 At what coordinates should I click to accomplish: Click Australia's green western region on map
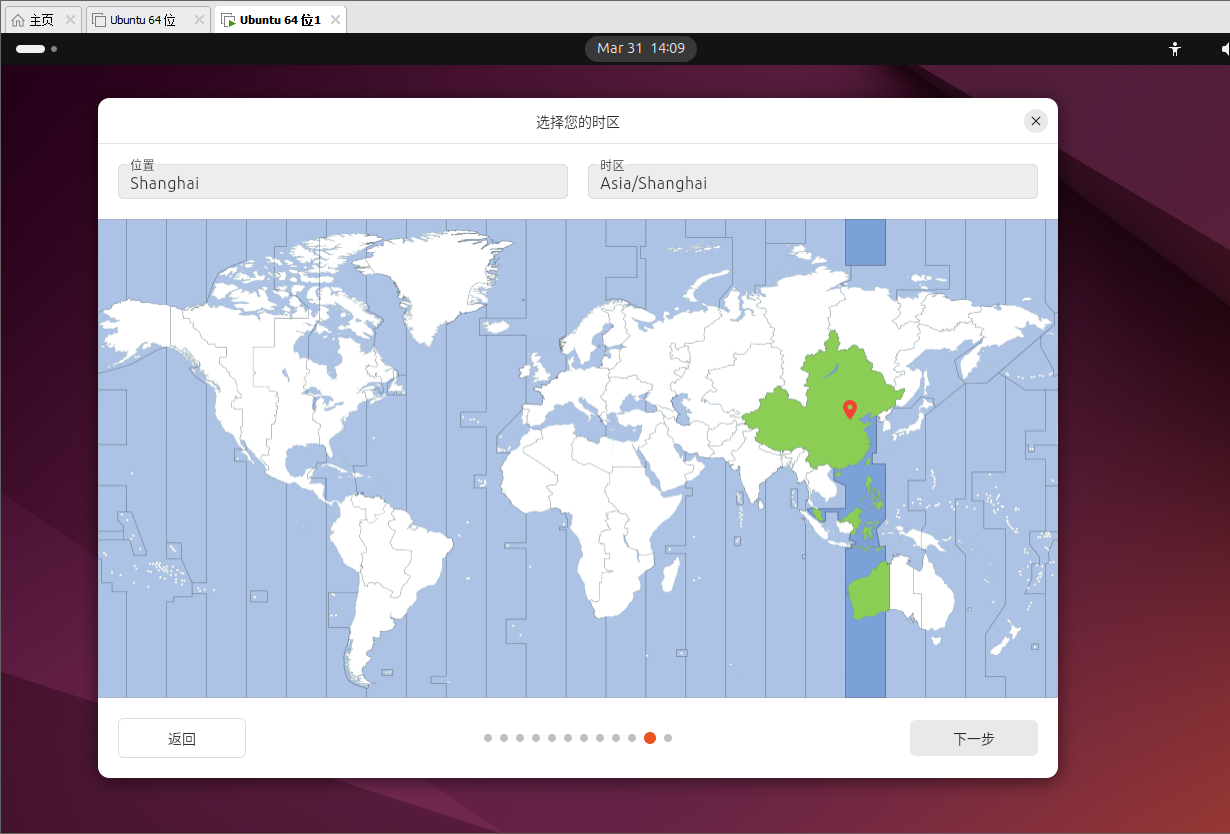coord(868,592)
